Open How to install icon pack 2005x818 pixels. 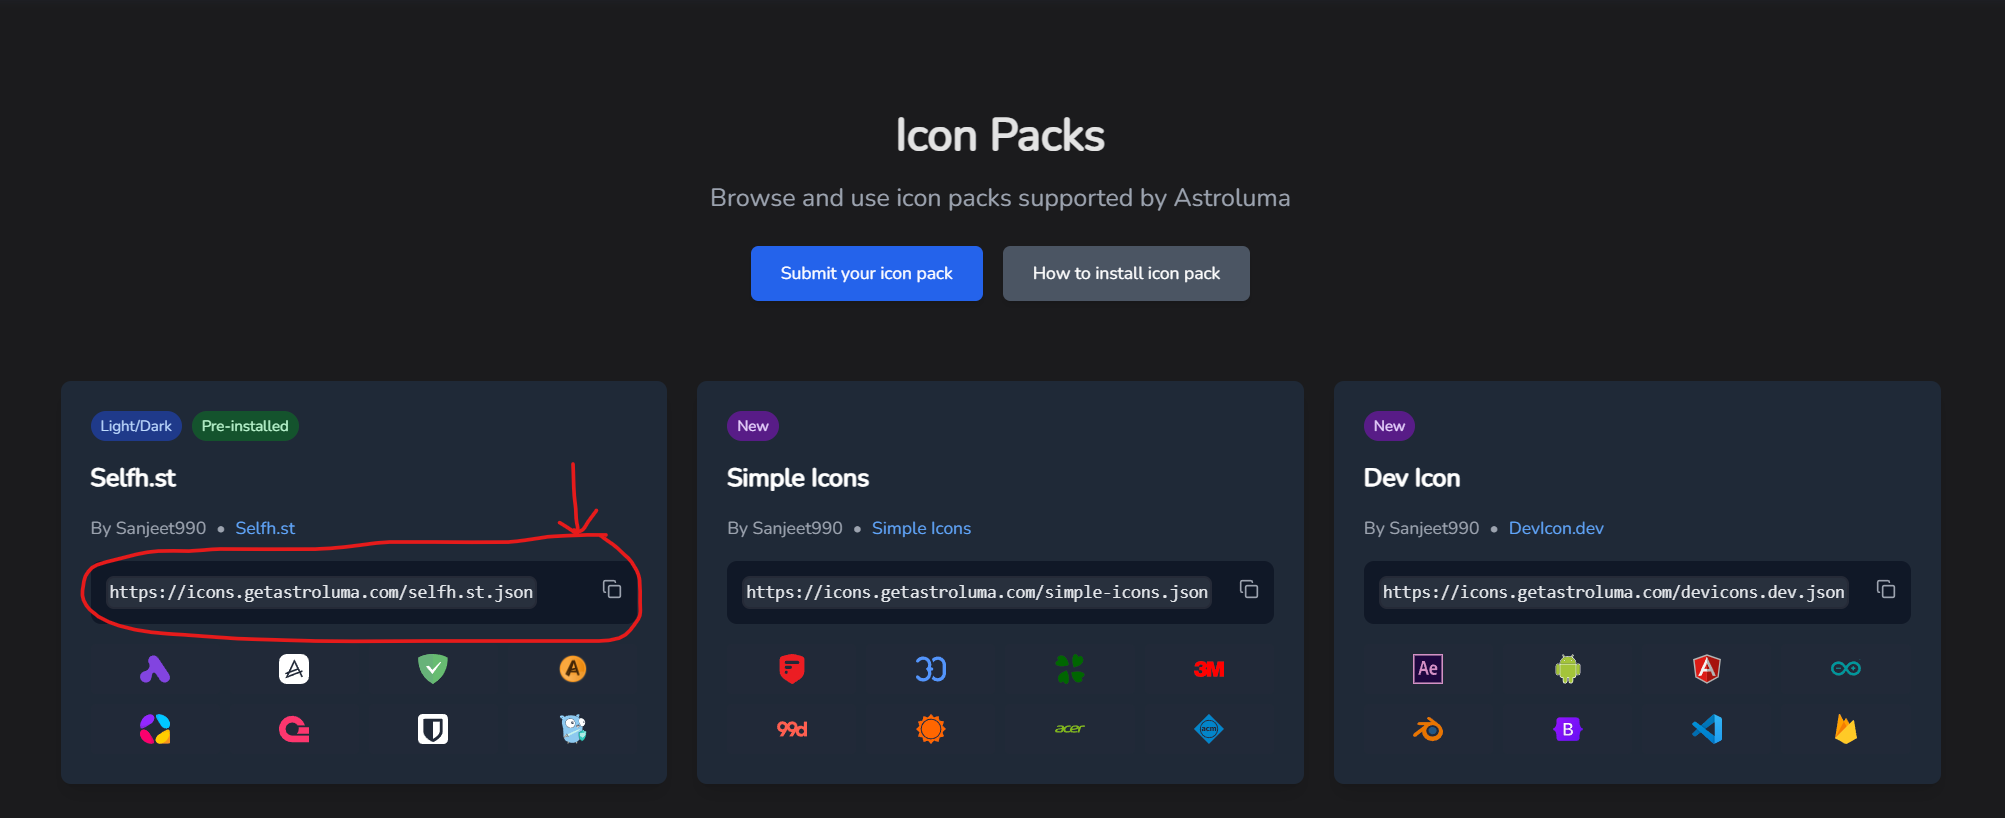[x=1126, y=273]
